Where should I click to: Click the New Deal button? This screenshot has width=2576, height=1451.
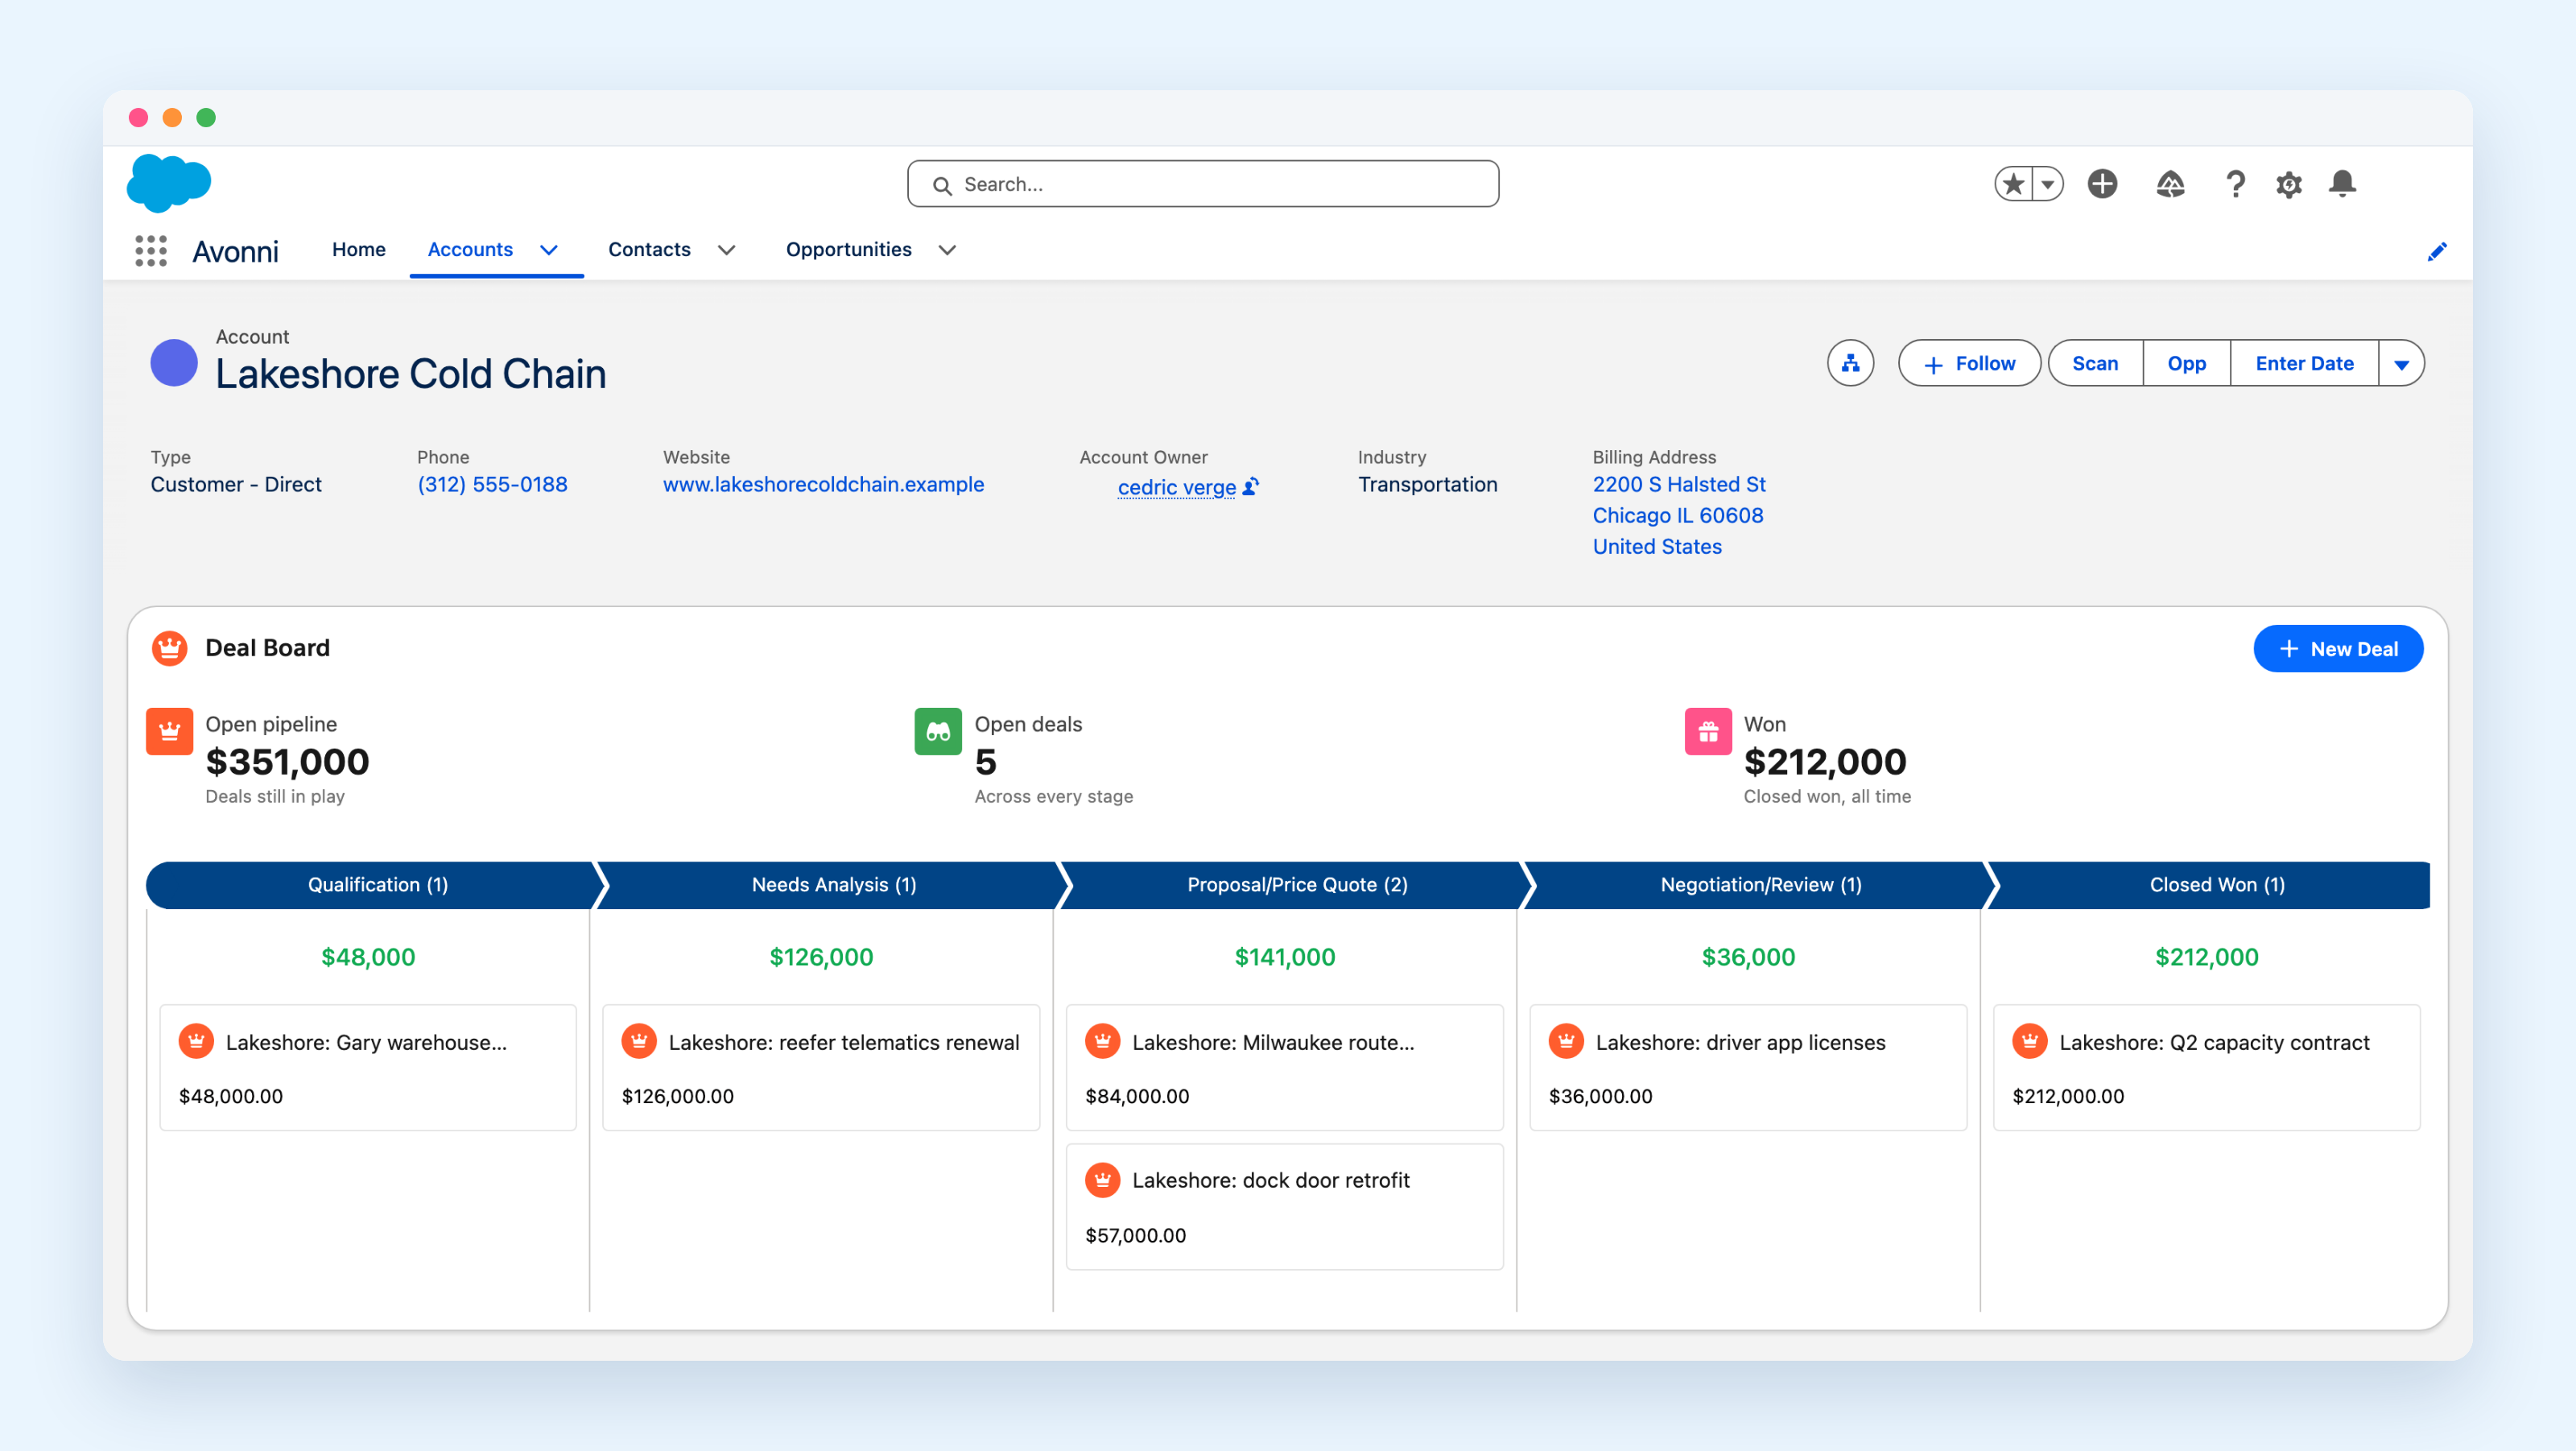(2338, 649)
